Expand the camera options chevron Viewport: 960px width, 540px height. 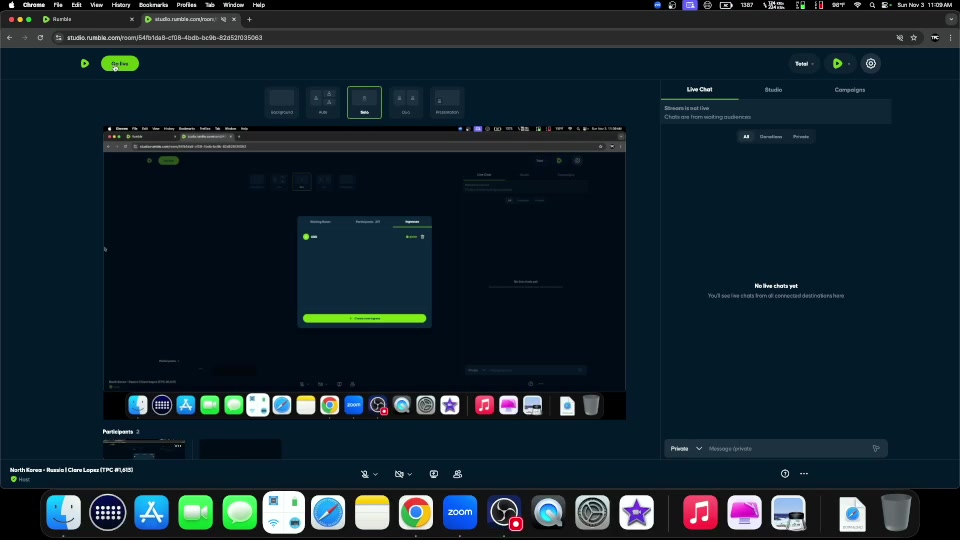(411, 474)
